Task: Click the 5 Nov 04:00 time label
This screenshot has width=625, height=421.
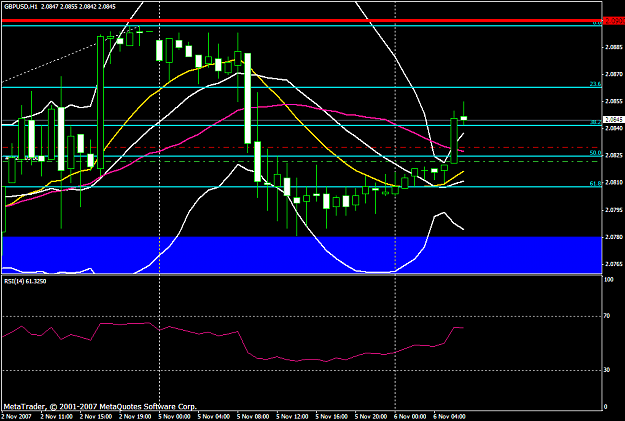Action: [x=214, y=417]
